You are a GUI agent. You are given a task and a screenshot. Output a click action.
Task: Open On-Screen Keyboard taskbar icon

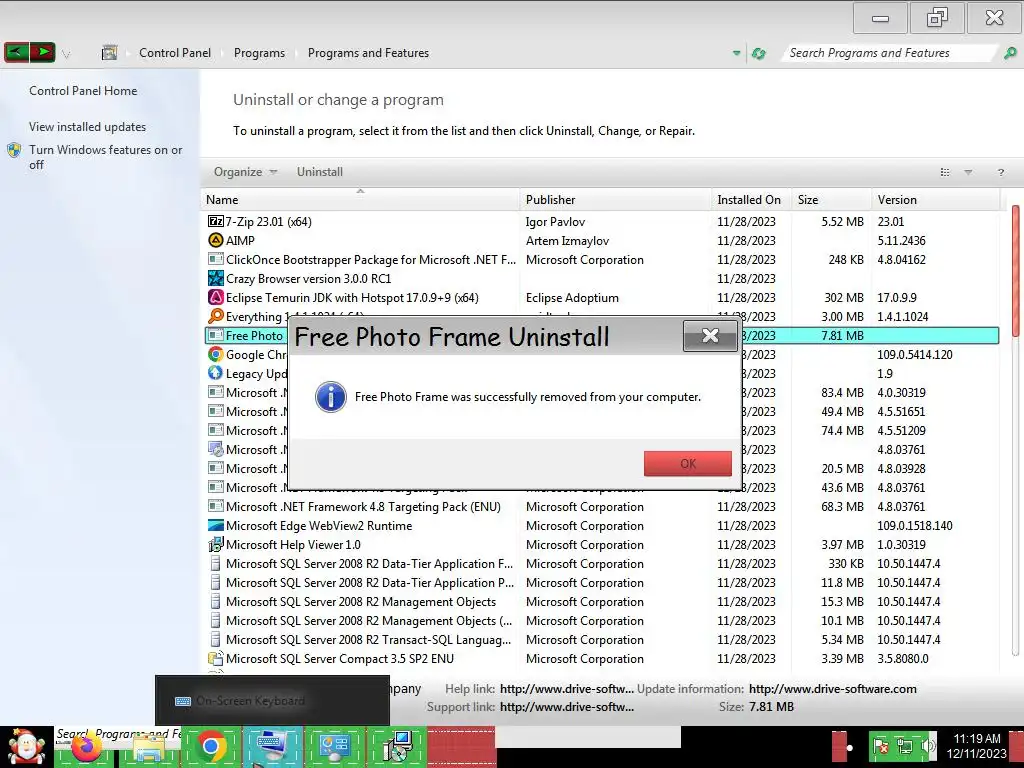[x=272, y=746]
